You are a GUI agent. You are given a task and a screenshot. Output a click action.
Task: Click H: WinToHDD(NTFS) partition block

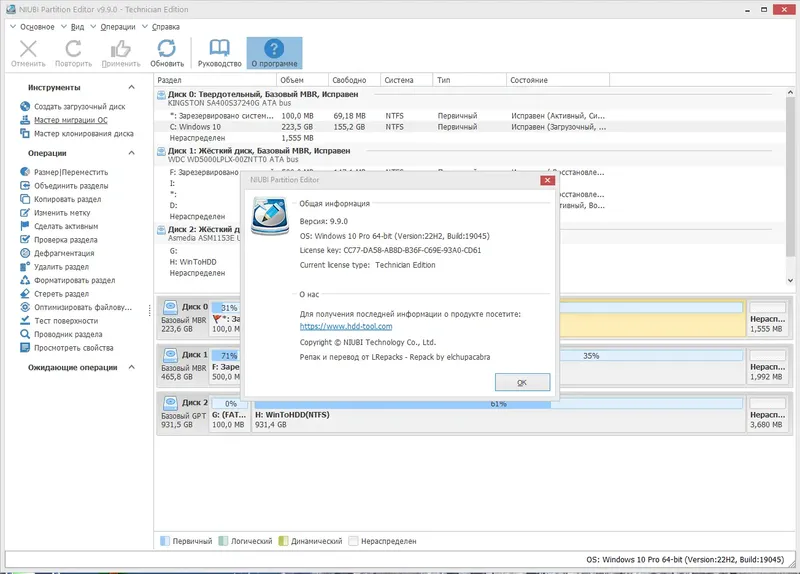point(498,415)
